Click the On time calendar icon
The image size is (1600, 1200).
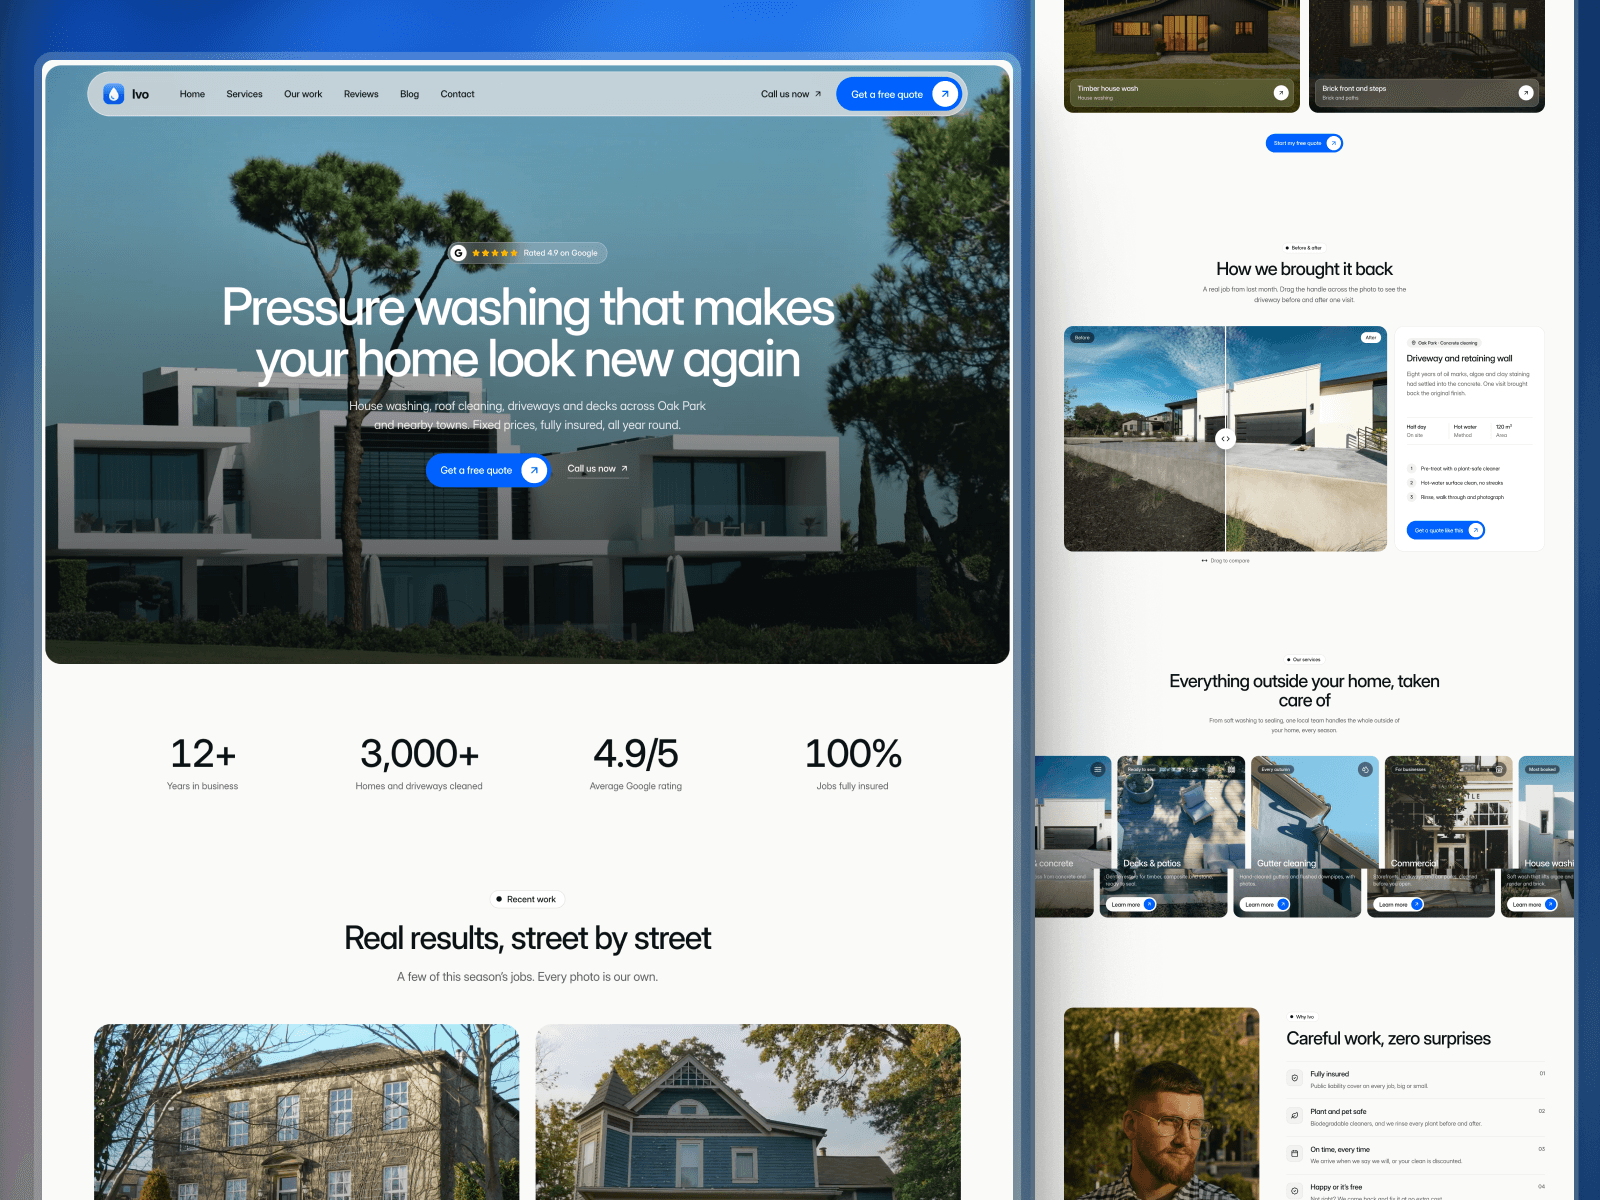(1295, 1154)
